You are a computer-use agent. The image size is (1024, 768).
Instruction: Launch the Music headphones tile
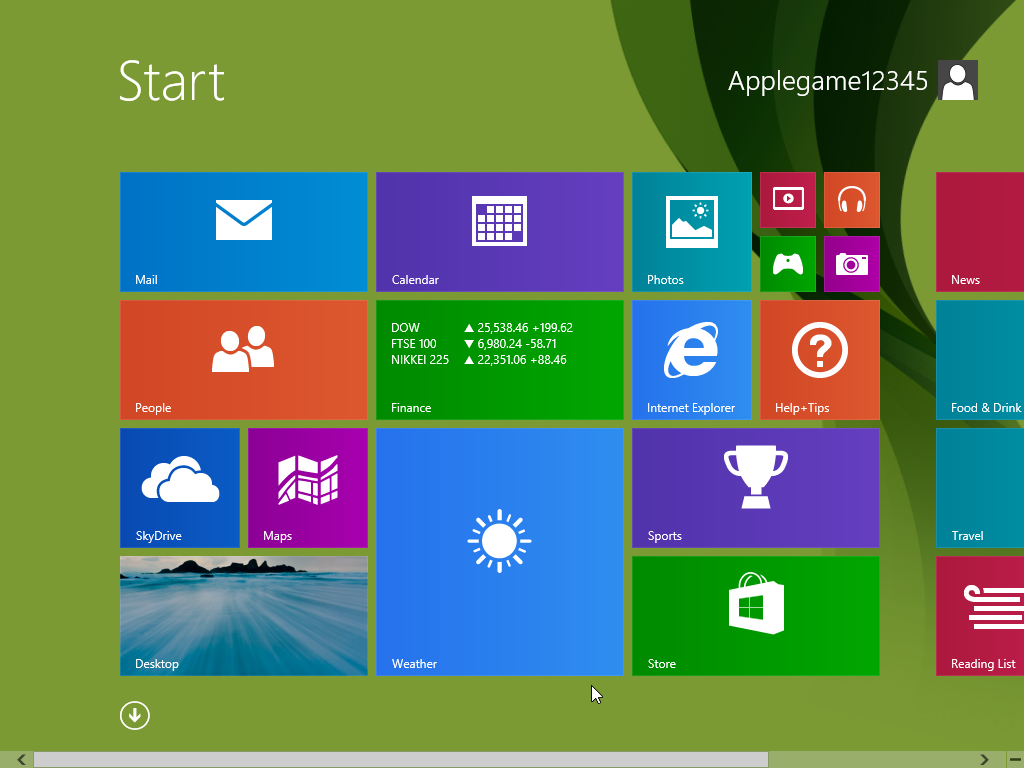(852, 200)
